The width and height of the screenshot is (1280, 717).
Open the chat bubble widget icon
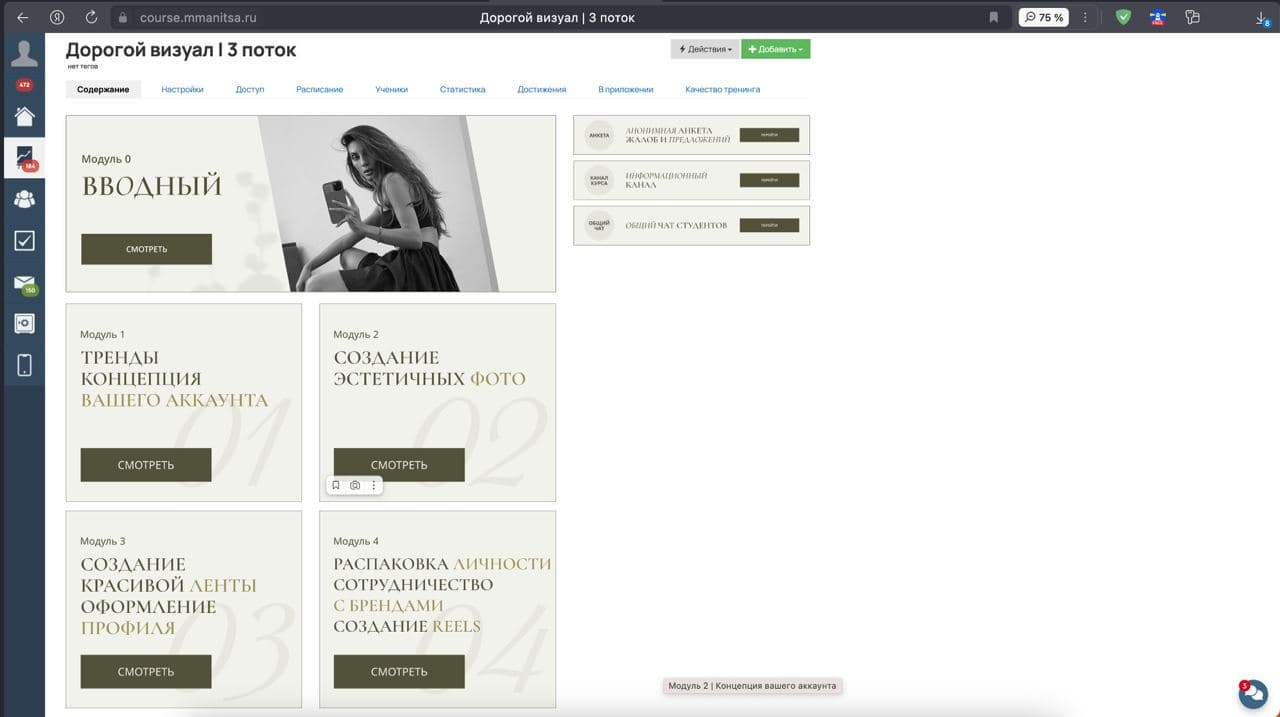click(1254, 693)
